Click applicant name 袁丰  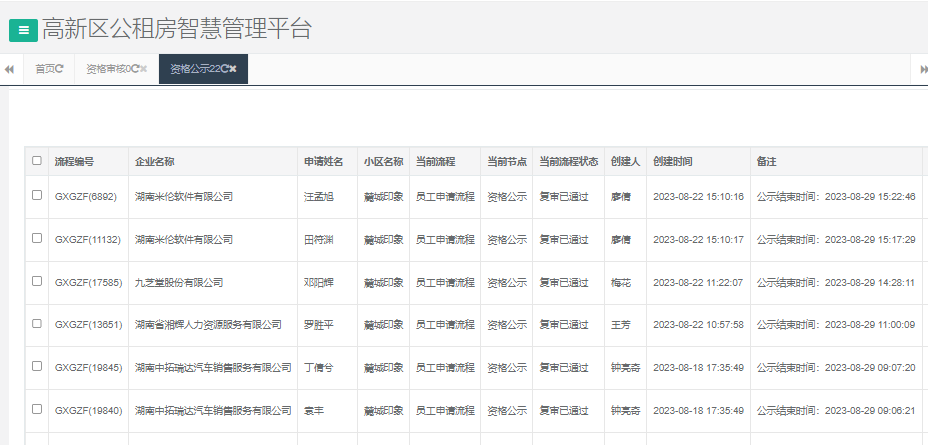click(x=314, y=411)
